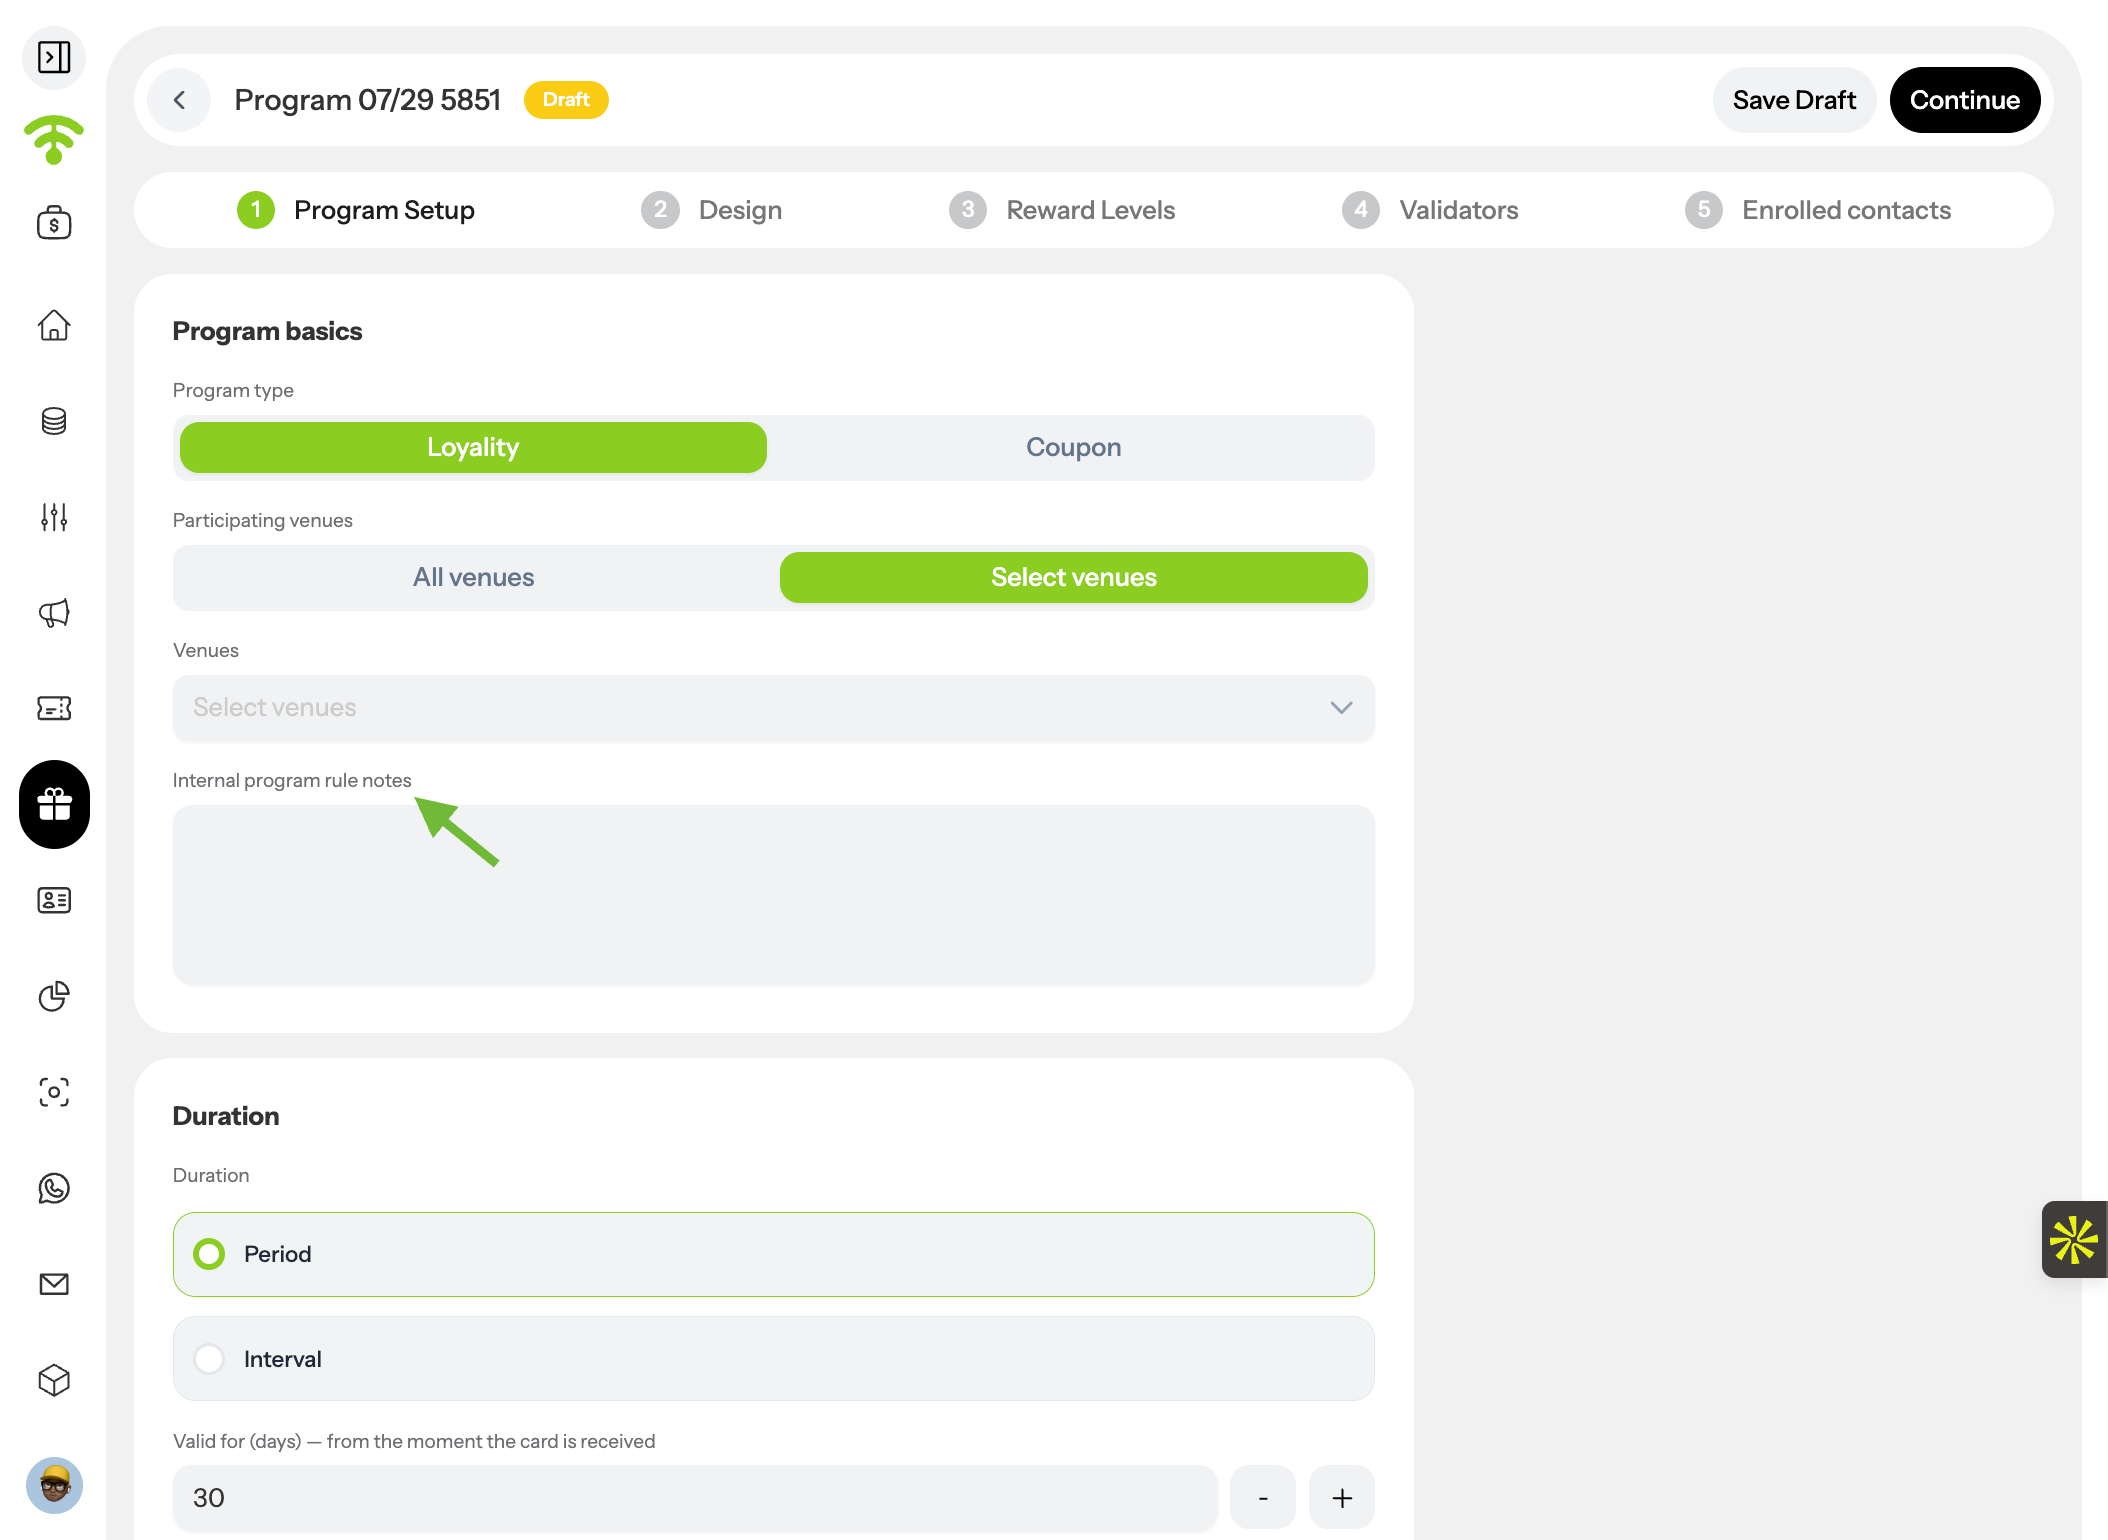The height and width of the screenshot is (1540, 2108).
Task: Select the gift loyalty programs icon
Action: pos(54,804)
